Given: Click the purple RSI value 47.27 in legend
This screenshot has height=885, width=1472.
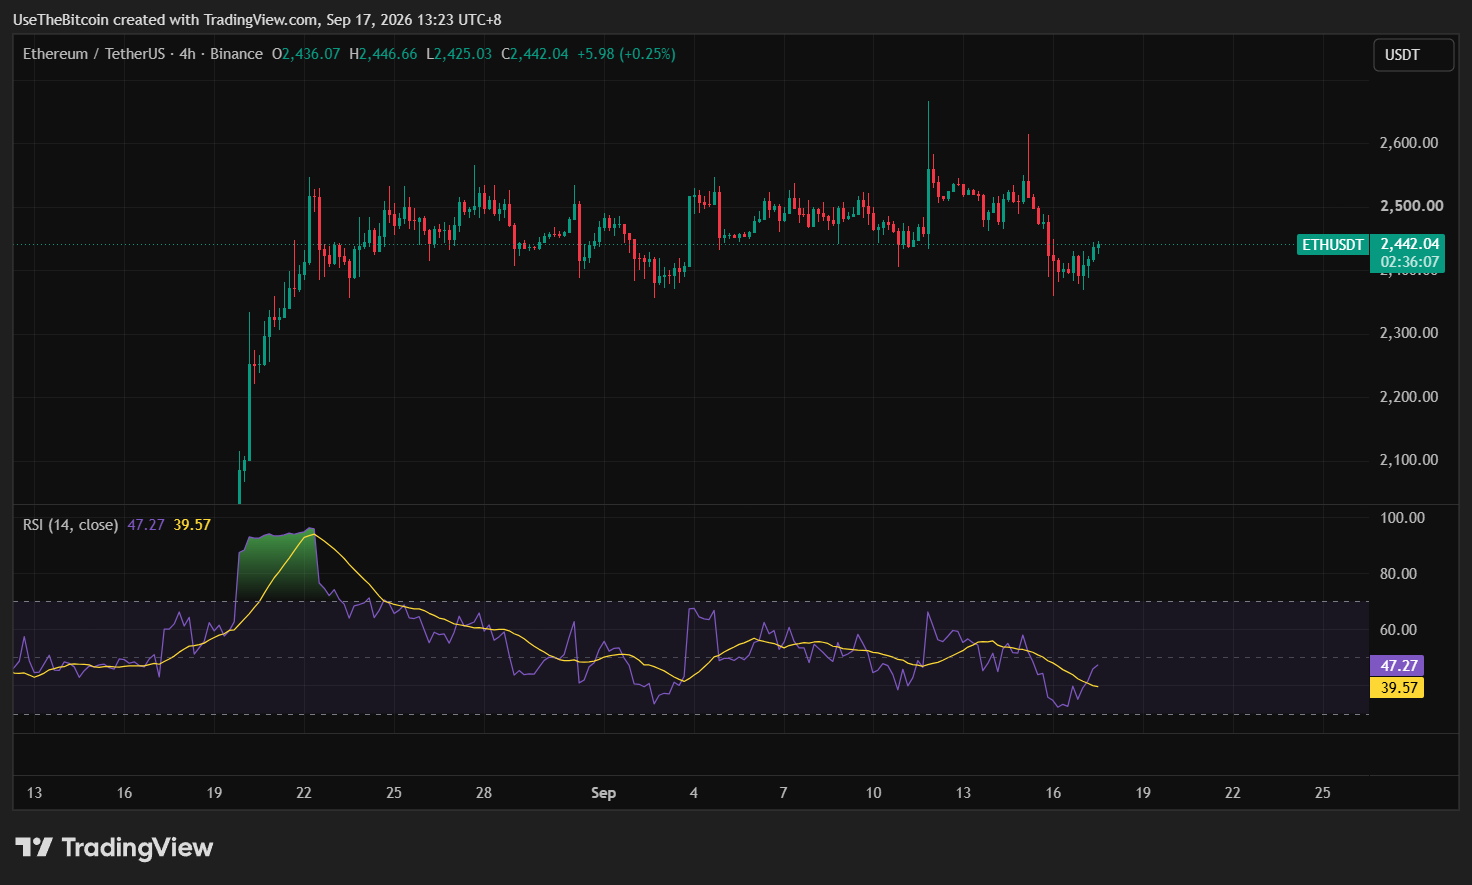Looking at the screenshot, I should (x=146, y=525).
